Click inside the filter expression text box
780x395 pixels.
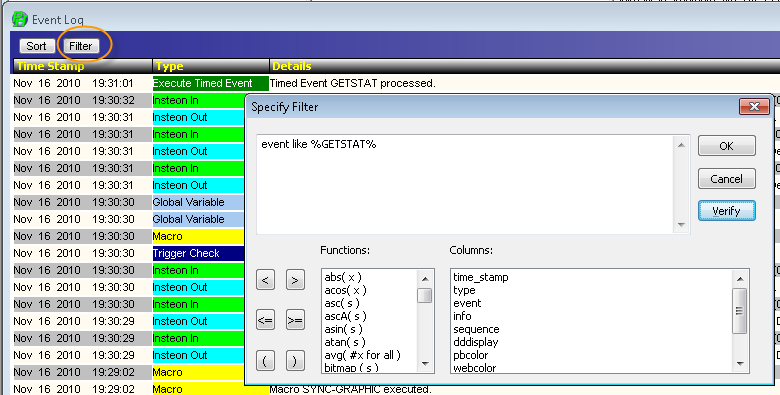[x=466, y=184]
